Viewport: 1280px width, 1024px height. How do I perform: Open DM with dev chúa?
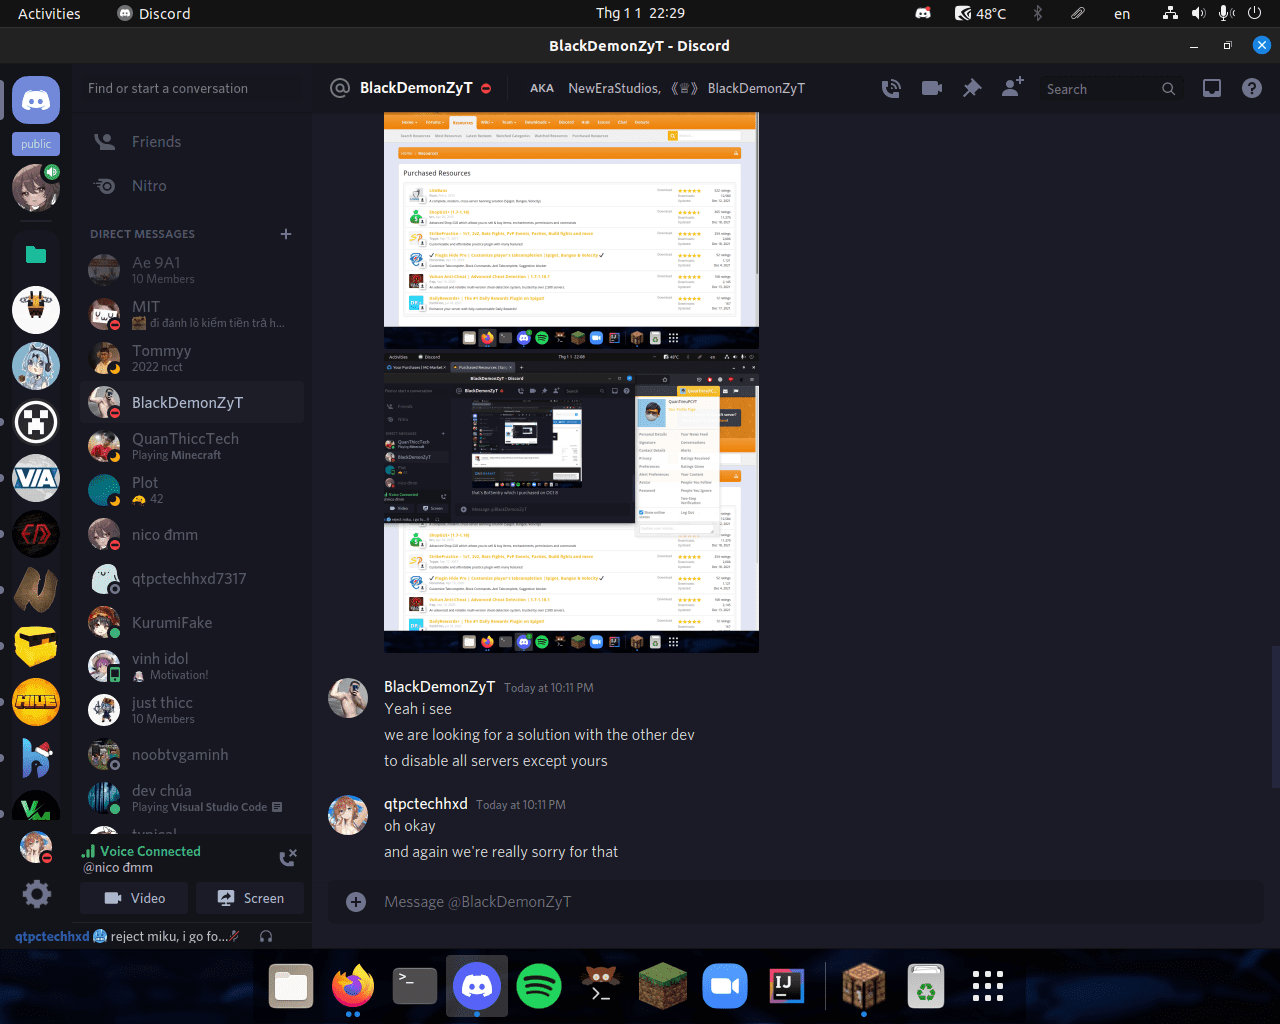[x=192, y=798]
